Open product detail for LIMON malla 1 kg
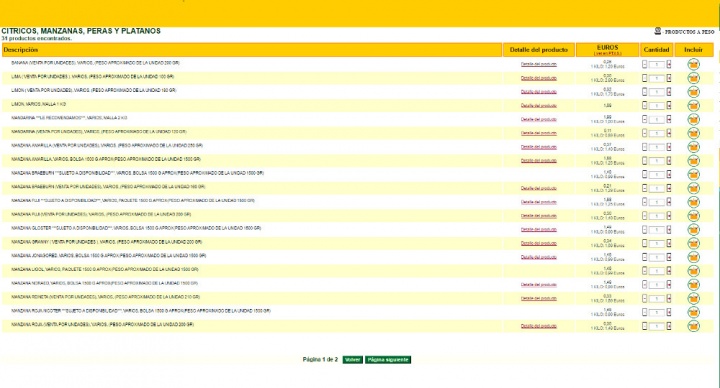Image resolution: width=720 pixels, height=388 pixels. (539, 106)
